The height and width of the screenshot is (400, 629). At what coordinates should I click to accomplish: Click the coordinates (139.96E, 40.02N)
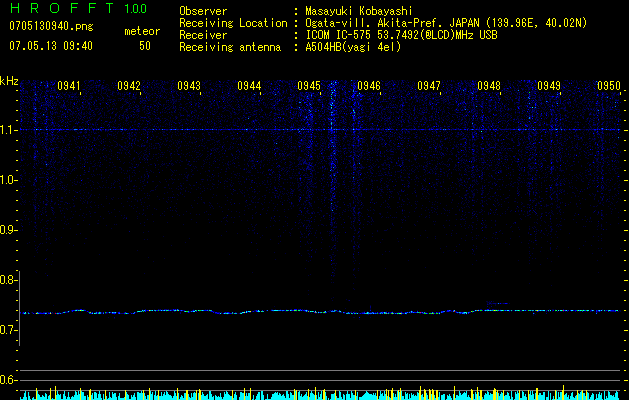click(x=536, y=23)
